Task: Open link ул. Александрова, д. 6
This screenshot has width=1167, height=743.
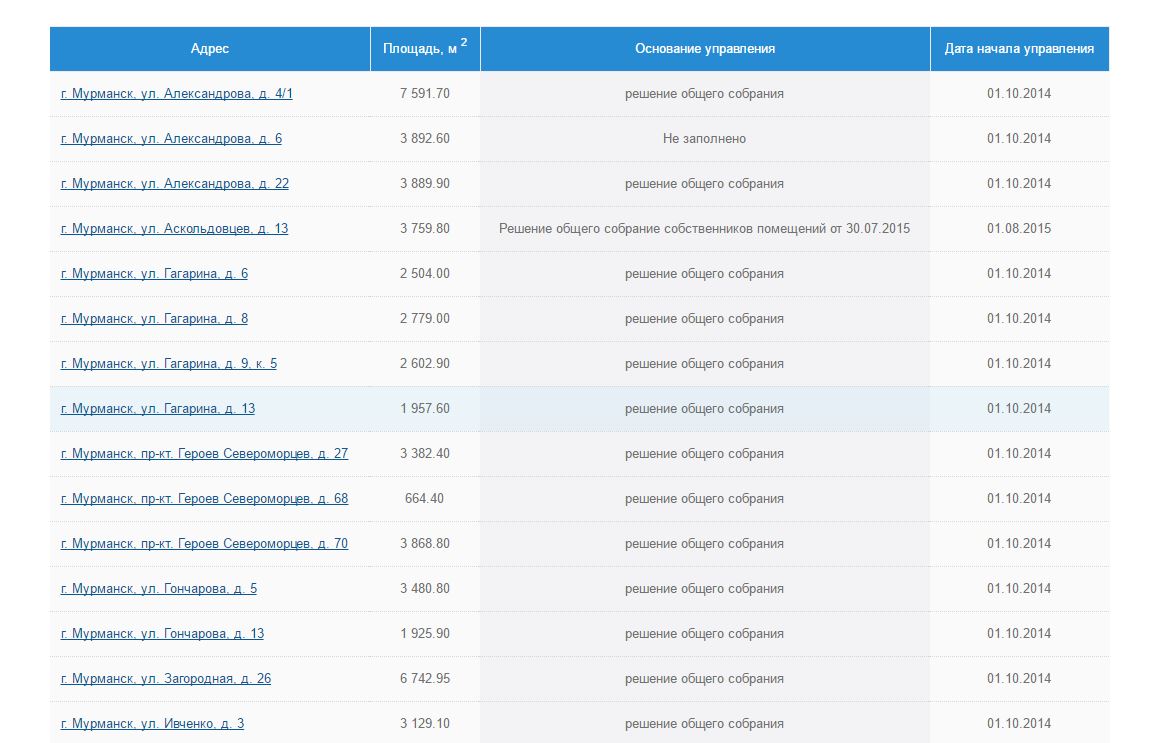Action: click(171, 138)
